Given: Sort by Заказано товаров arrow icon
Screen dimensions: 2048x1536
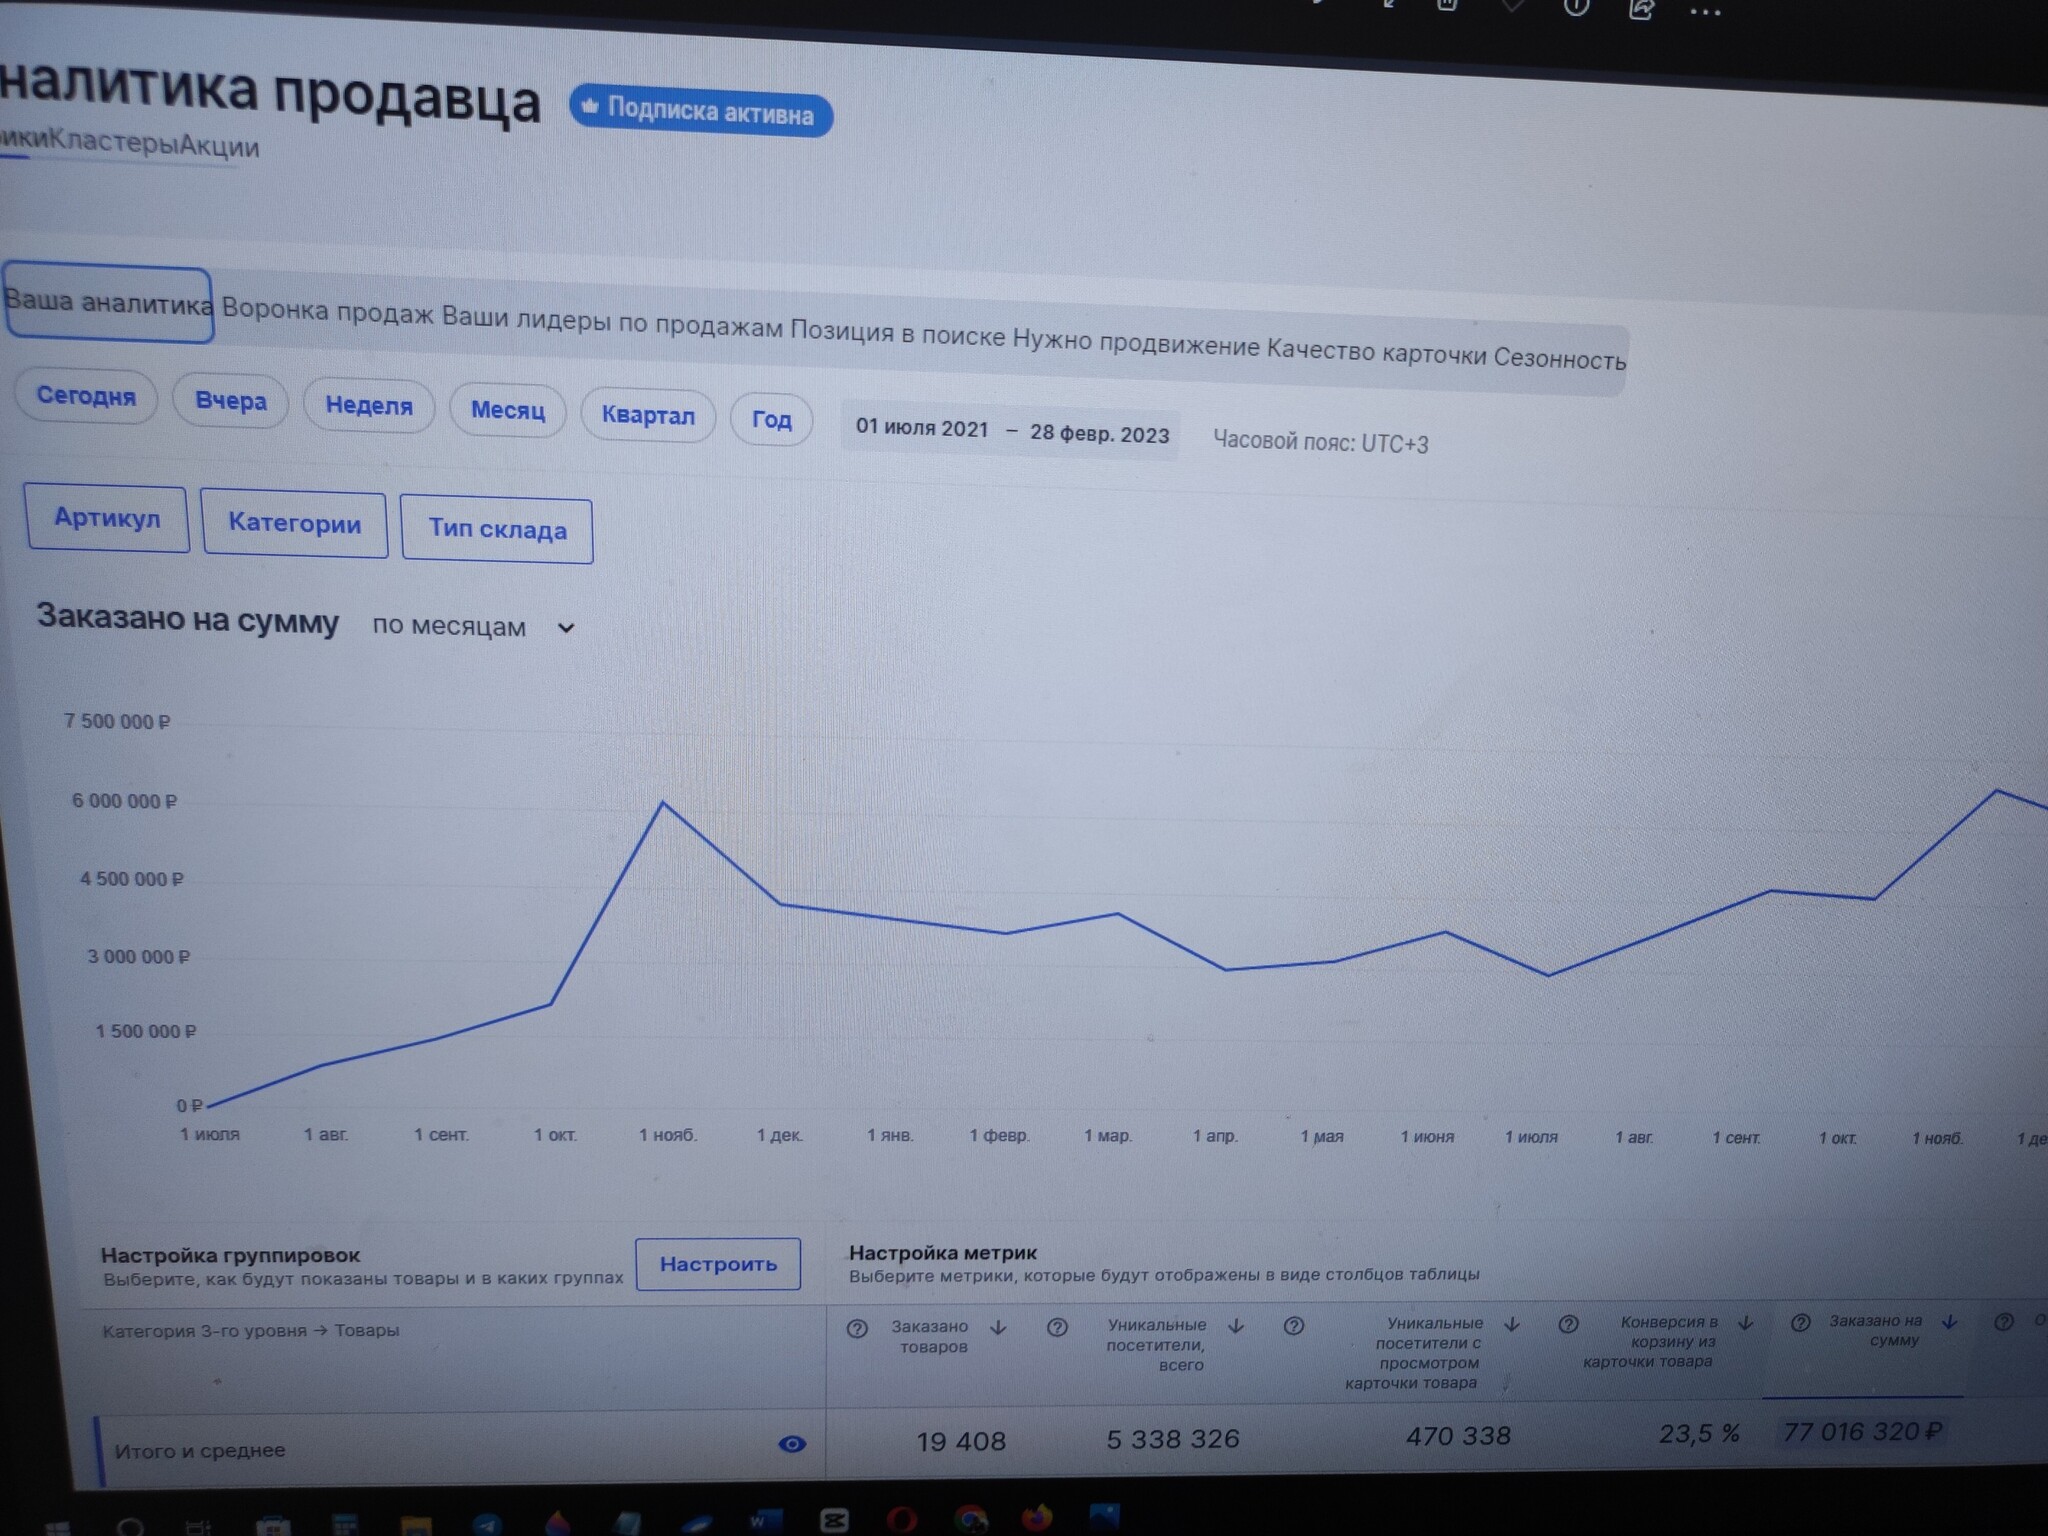Looking at the screenshot, I should (x=998, y=1328).
